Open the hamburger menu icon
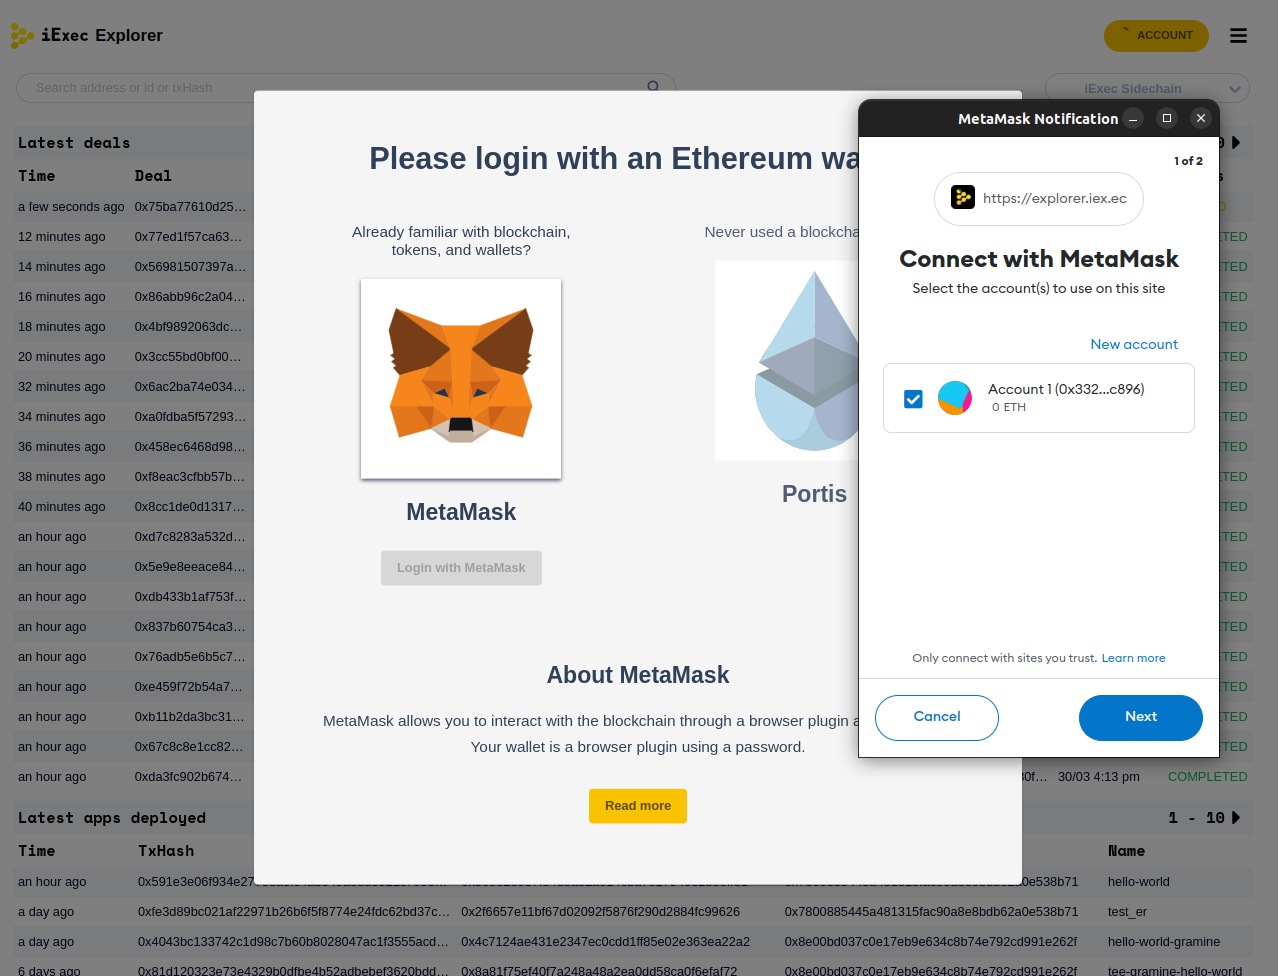This screenshot has height=976, width=1278. (x=1238, y=36)
